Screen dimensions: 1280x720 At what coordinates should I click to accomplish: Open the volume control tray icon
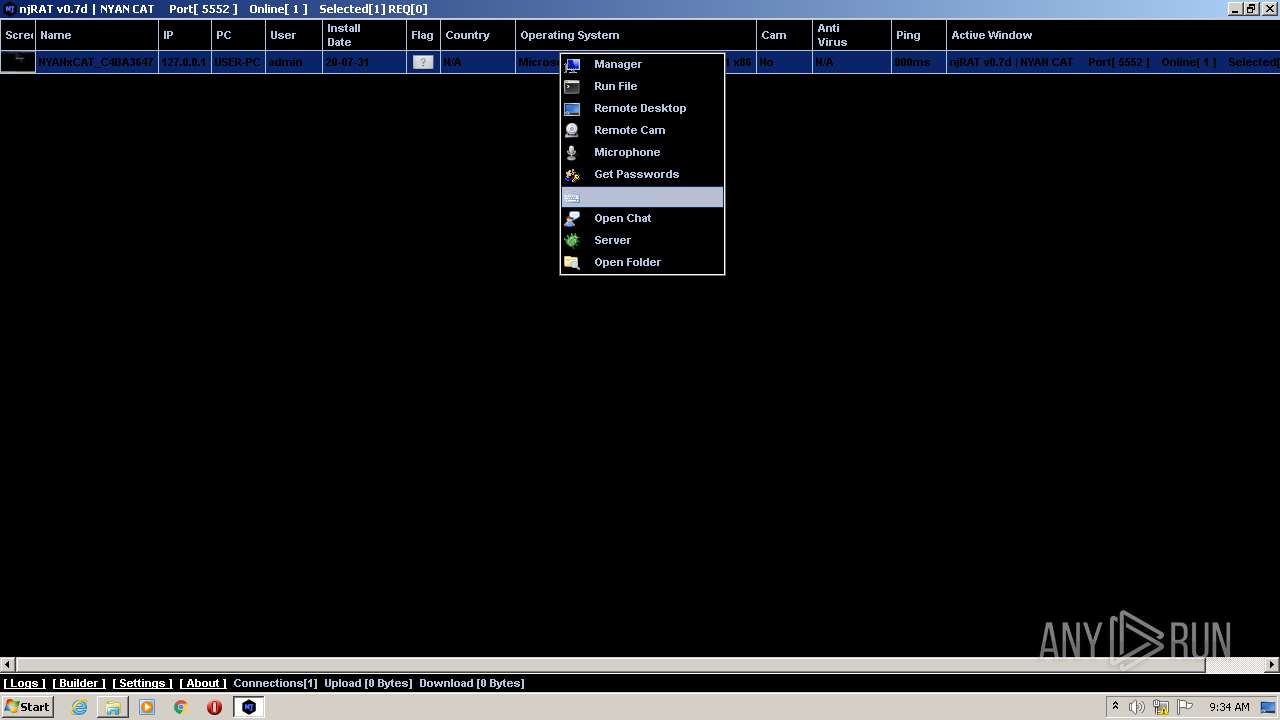1137,707
